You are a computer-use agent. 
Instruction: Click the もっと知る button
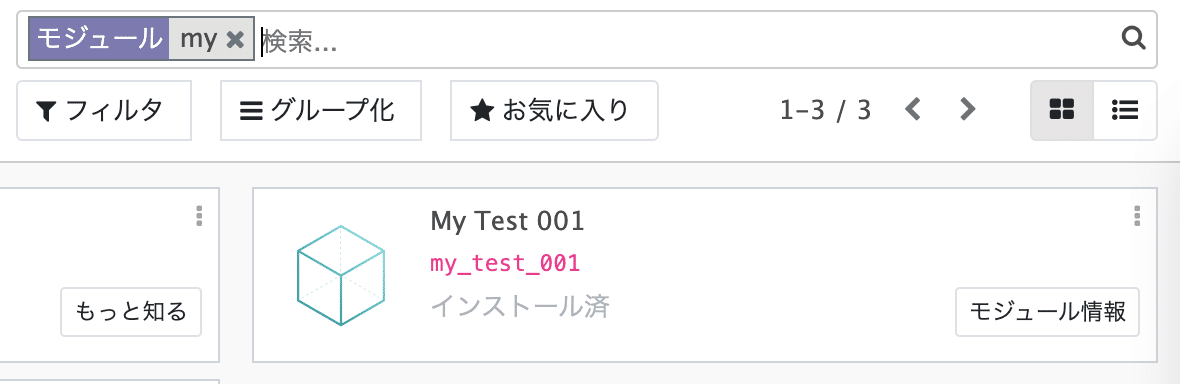[131, 312]
